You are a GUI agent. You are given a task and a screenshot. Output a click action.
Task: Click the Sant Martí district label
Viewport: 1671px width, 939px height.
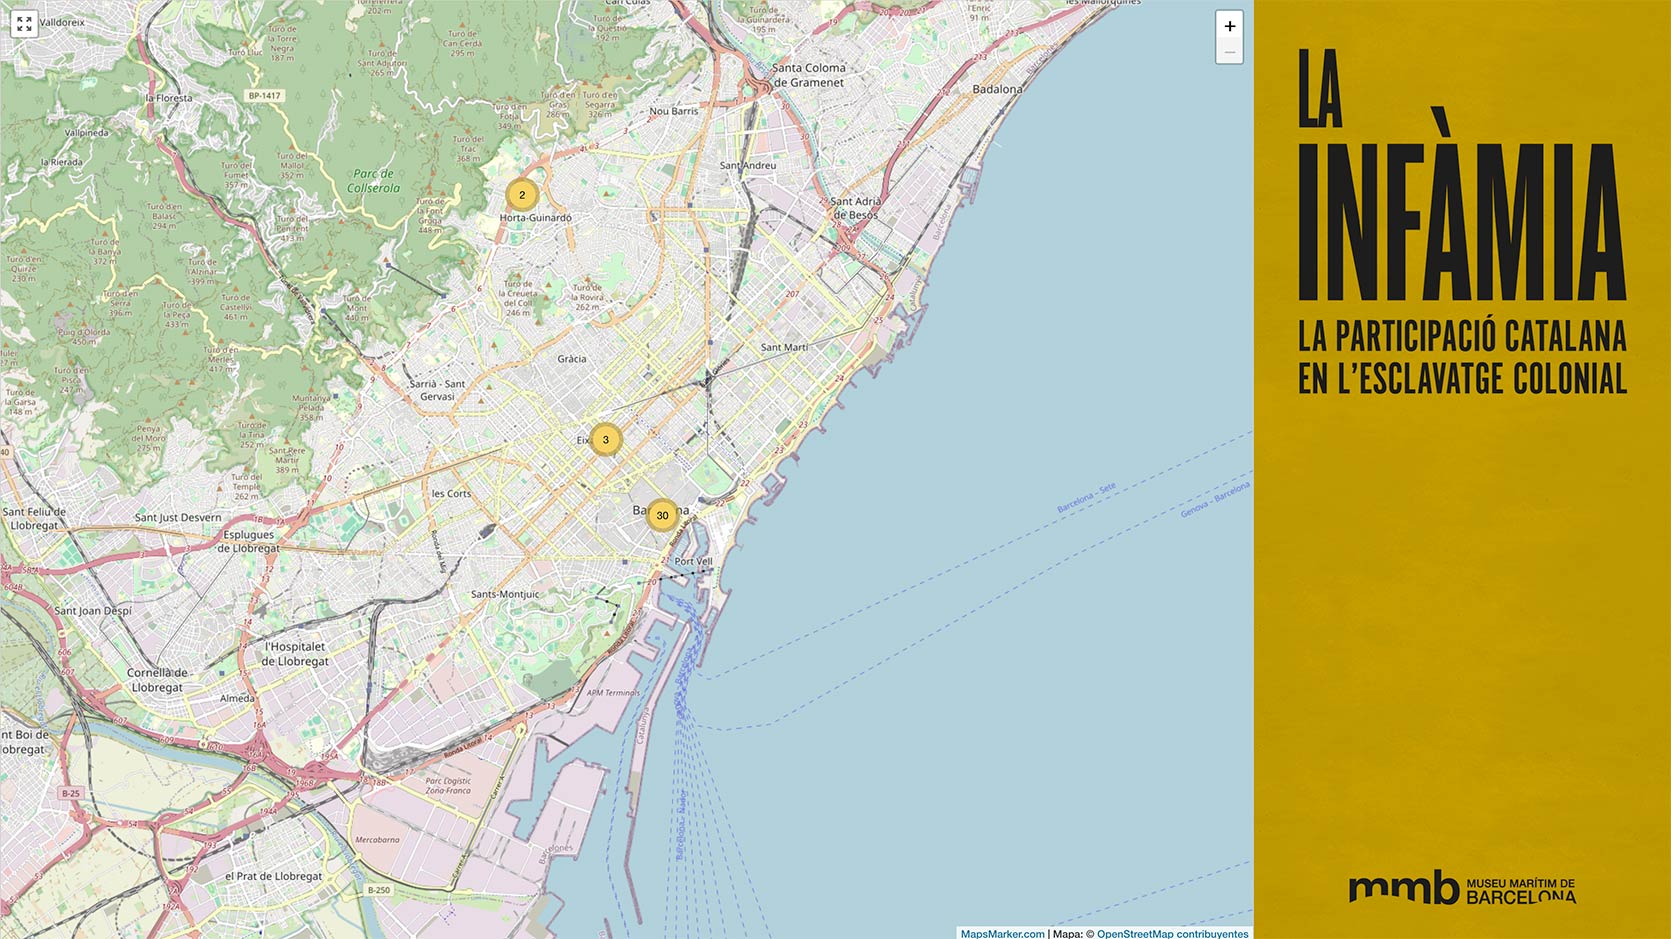tap(784, 347)
